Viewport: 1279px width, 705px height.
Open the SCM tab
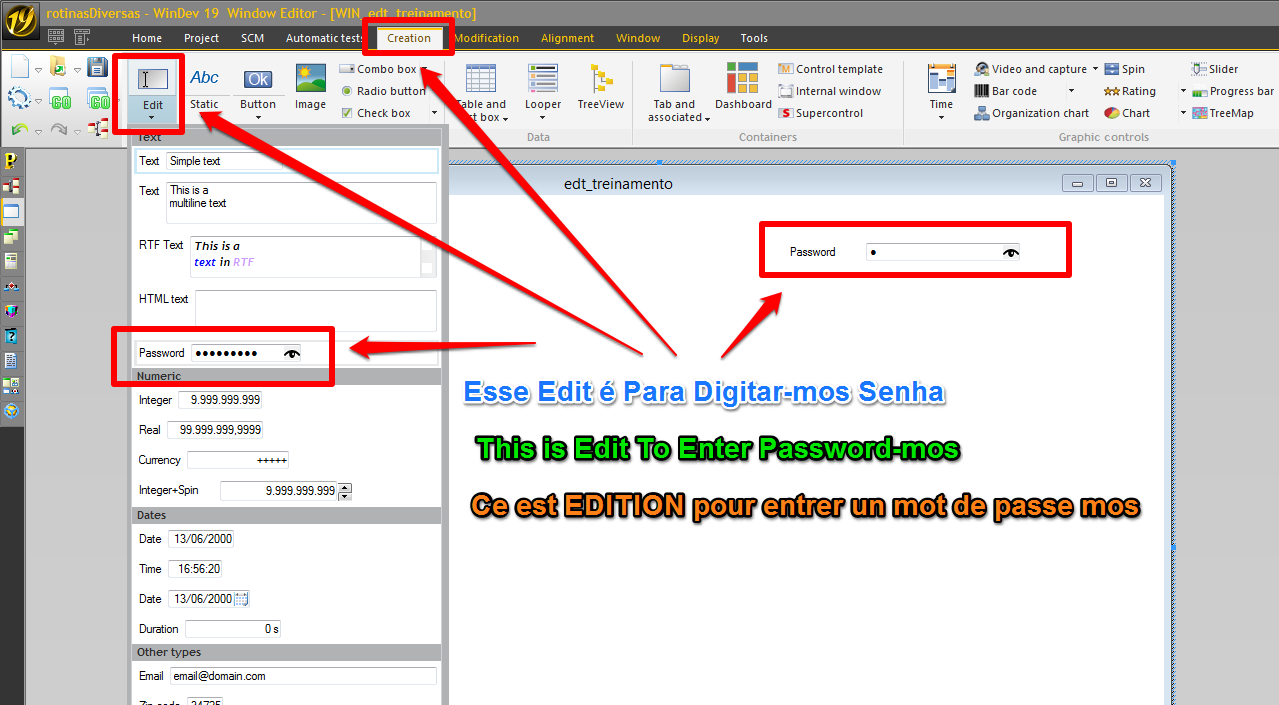253,38
